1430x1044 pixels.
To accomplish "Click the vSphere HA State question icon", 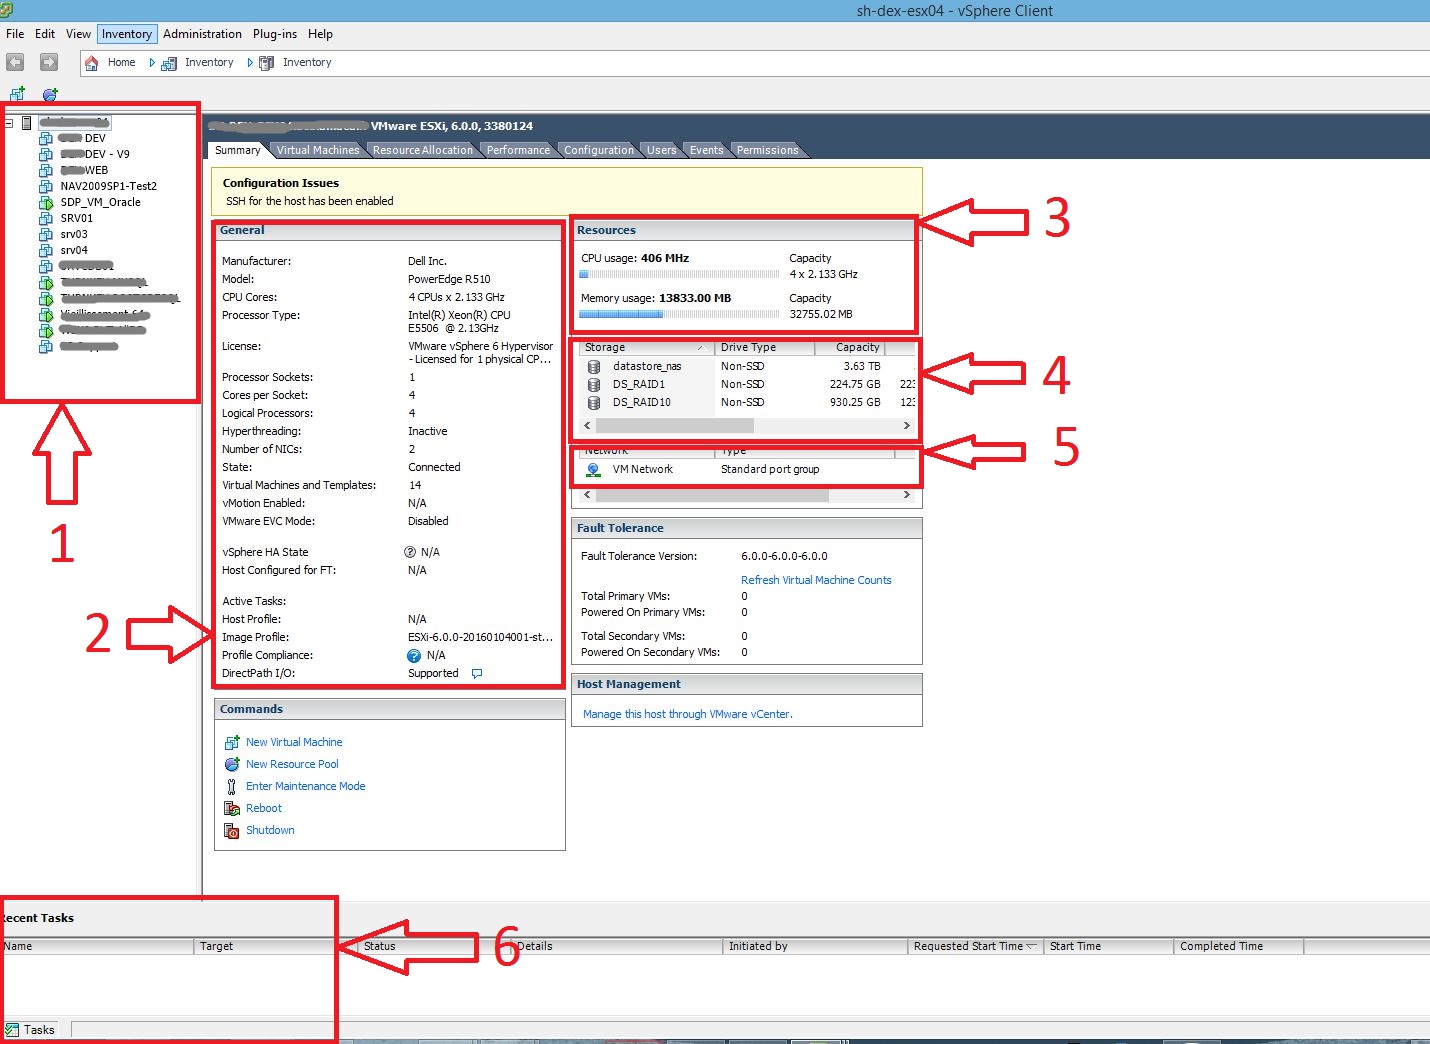I will pyautogui.click(x=410, y=552).
